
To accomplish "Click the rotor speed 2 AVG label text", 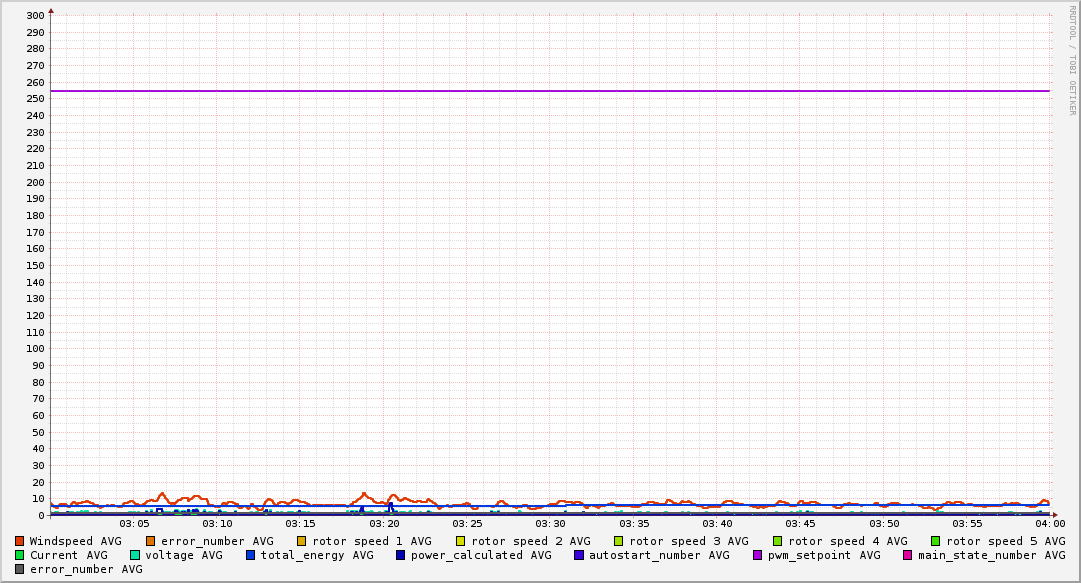I will coord(530,541).
